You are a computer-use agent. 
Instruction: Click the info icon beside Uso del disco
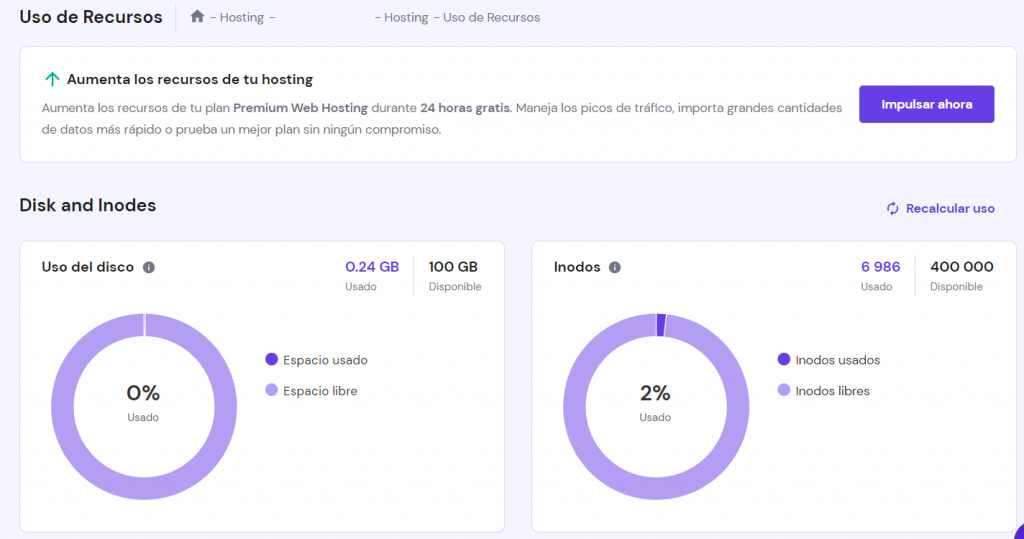click(149, 267)
